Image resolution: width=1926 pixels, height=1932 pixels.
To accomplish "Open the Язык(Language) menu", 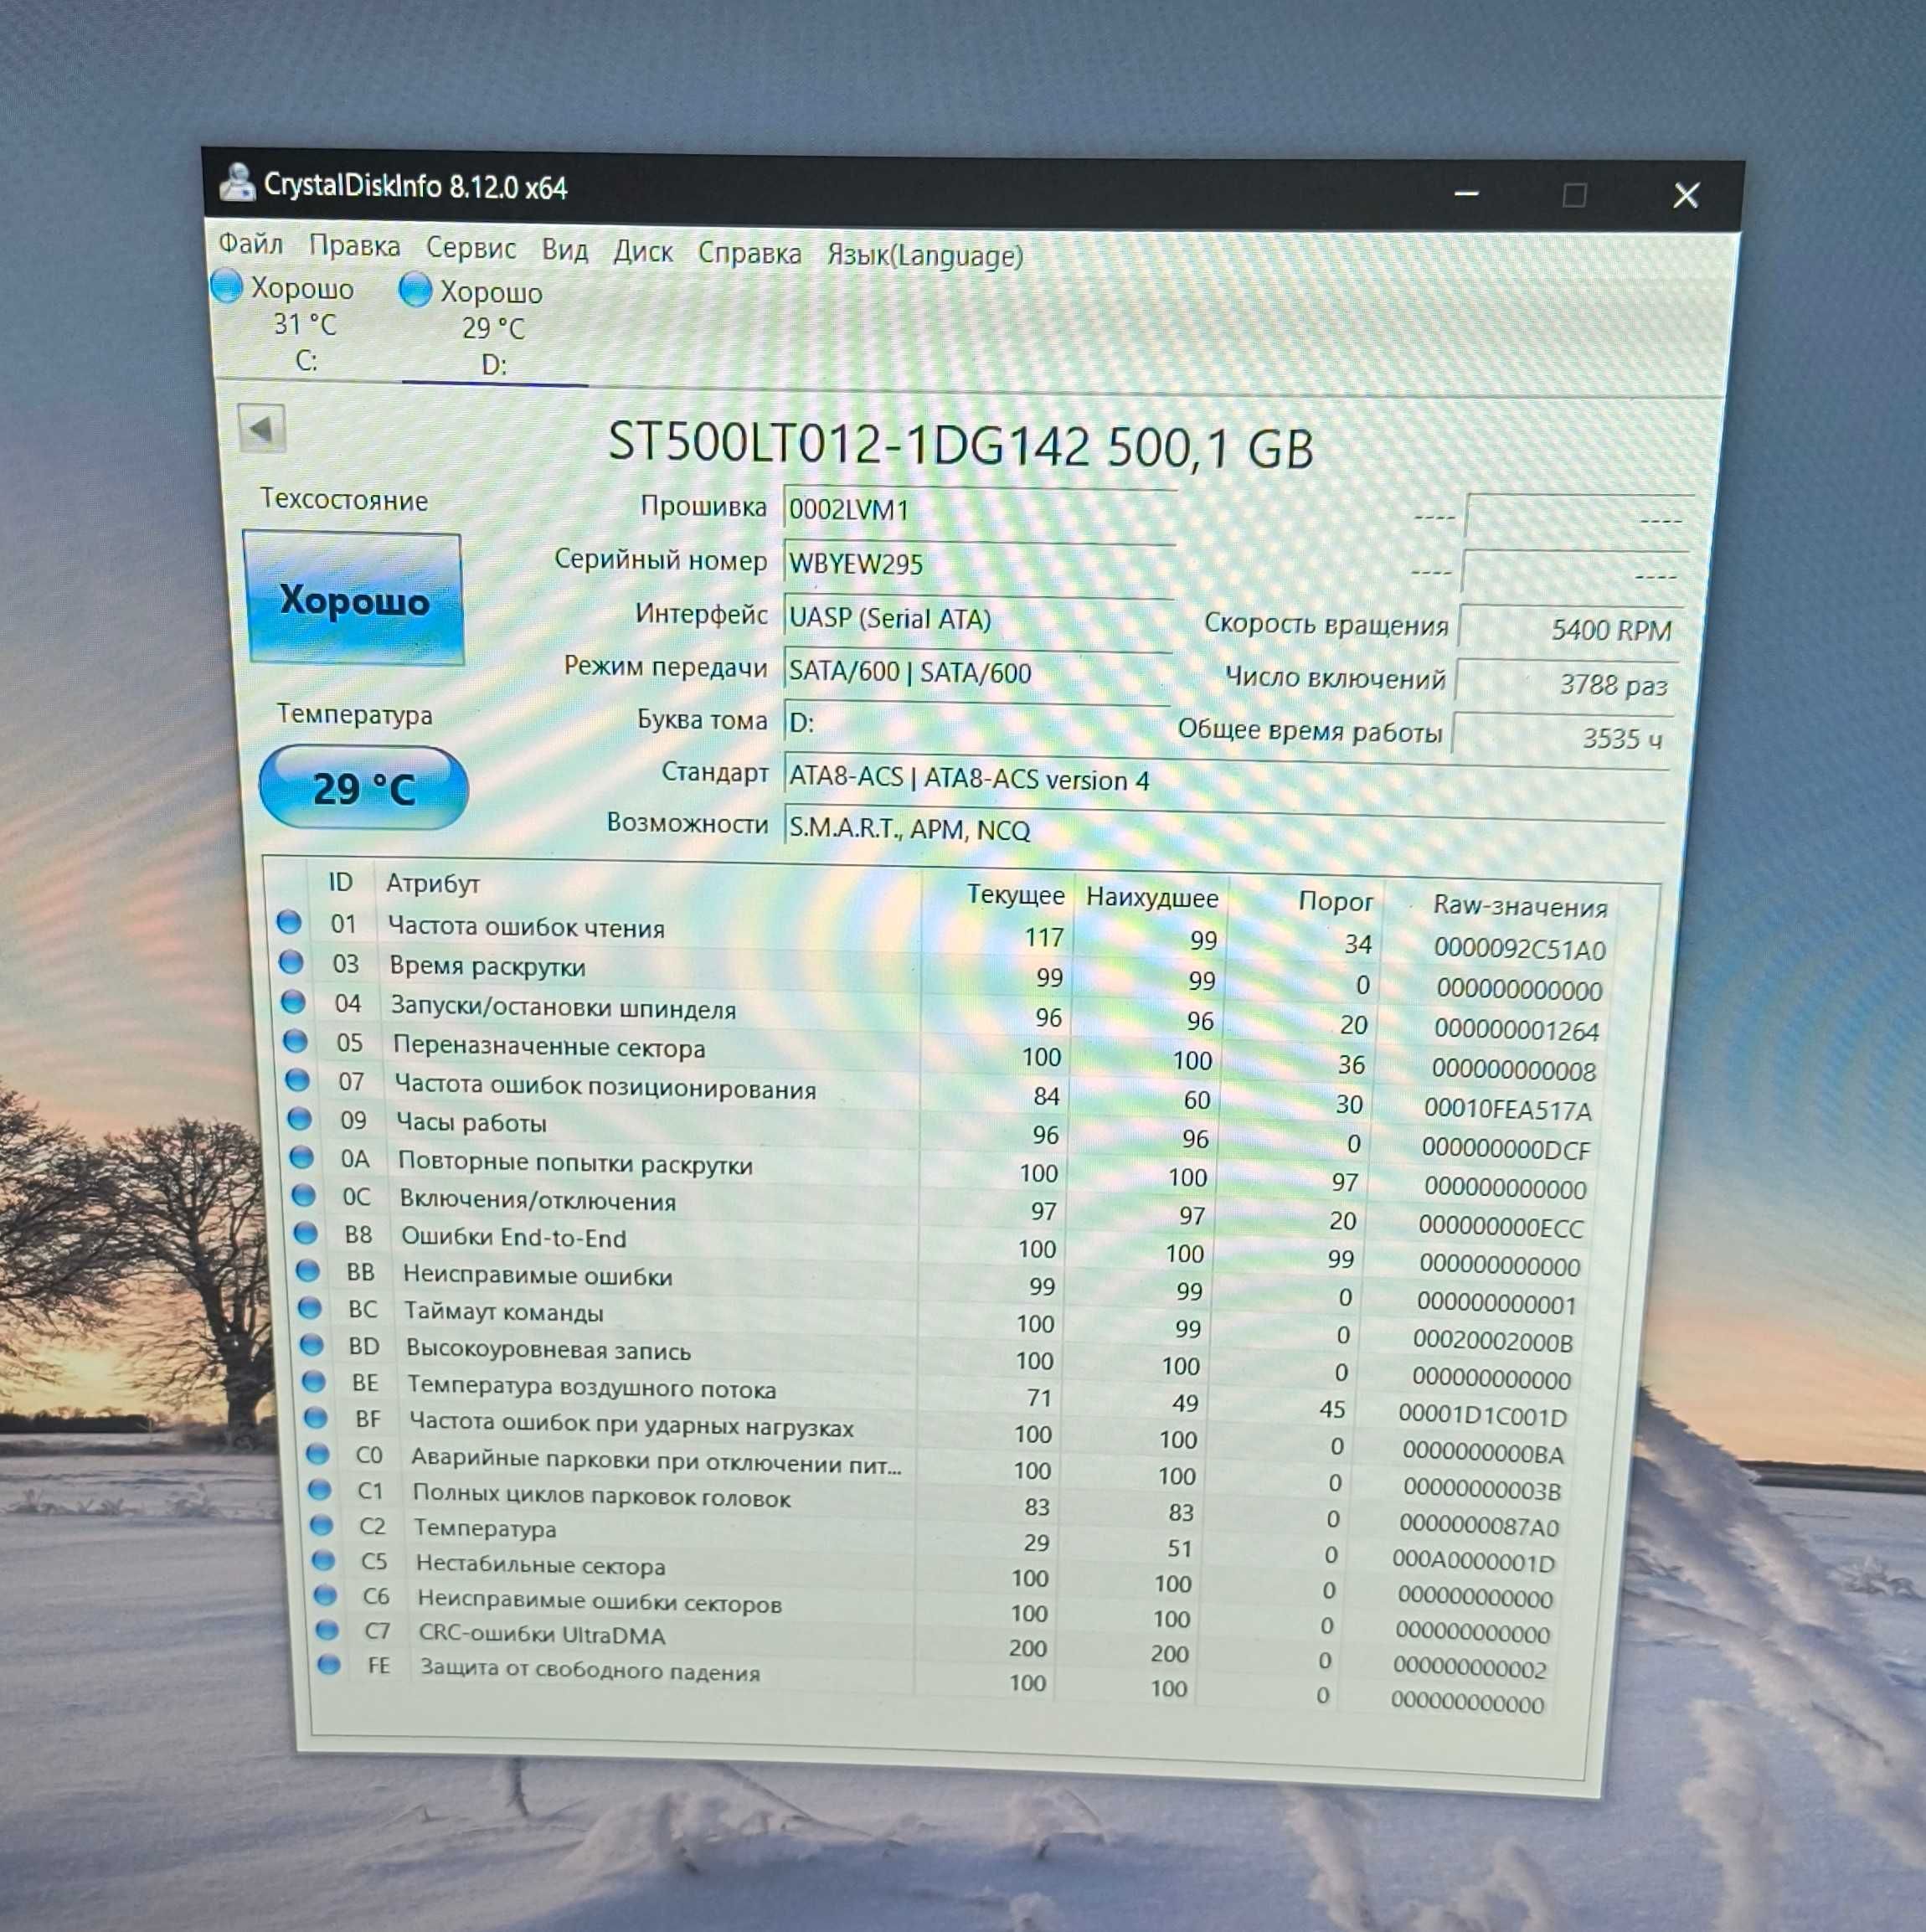I will point(925,257).
